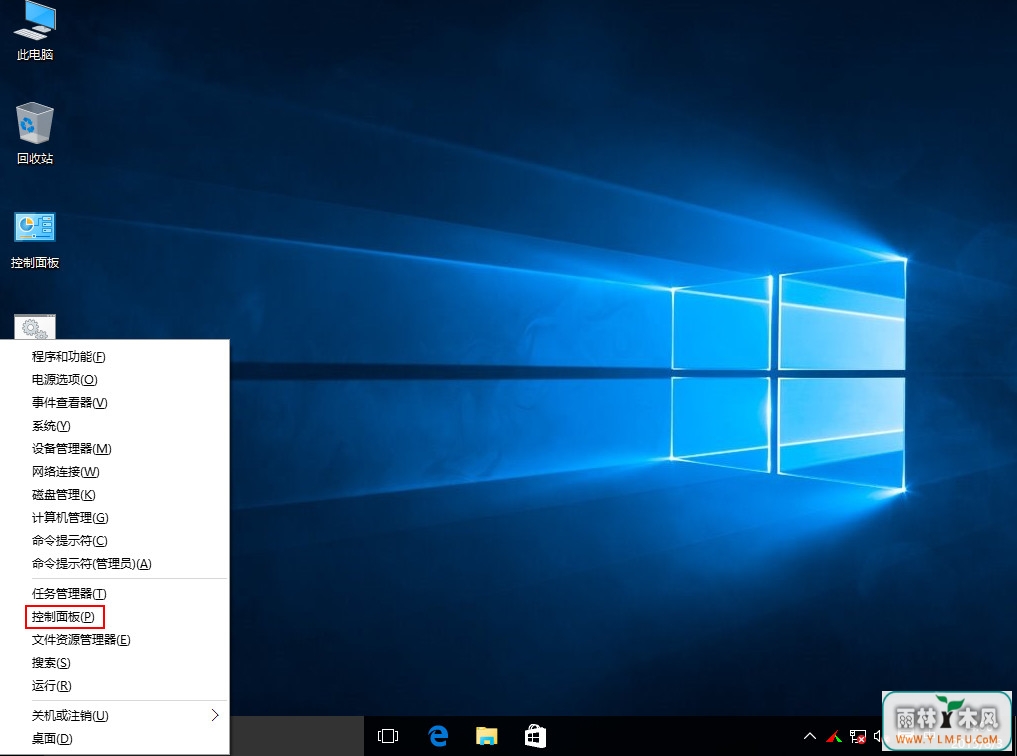Image resolution: width=1017 pixels, height=756 pixels.
Task: Click the network status tray icon
Action: [x=858, y=737]
